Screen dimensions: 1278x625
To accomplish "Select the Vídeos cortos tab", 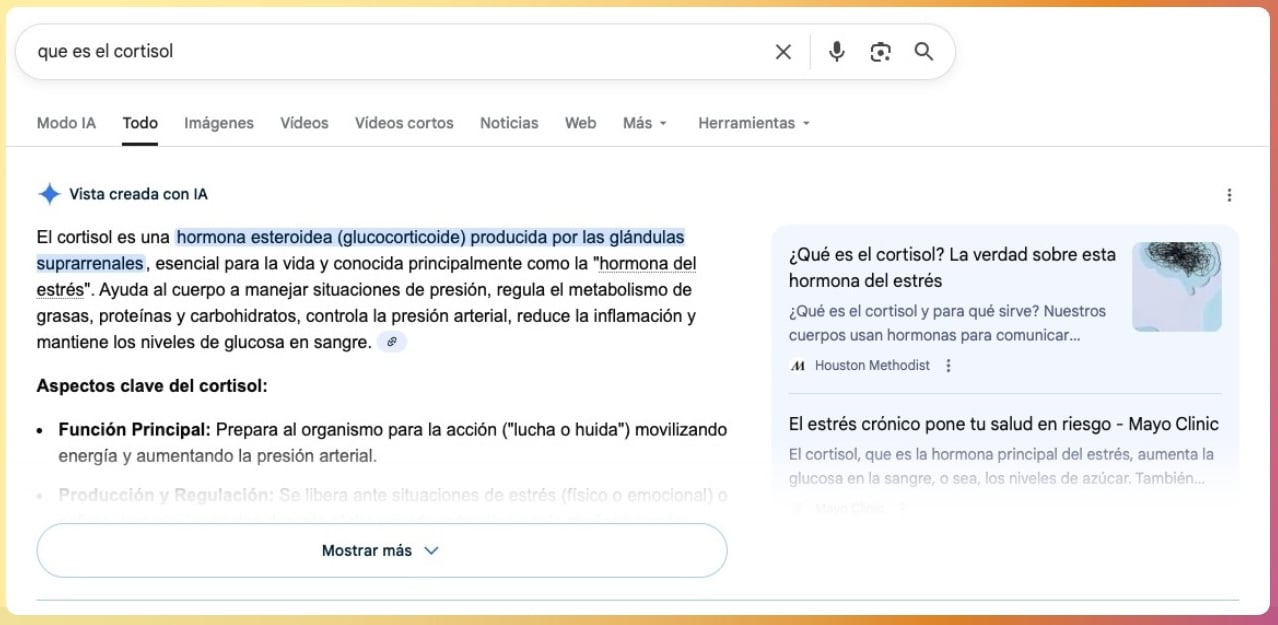I will coord(403,122).
